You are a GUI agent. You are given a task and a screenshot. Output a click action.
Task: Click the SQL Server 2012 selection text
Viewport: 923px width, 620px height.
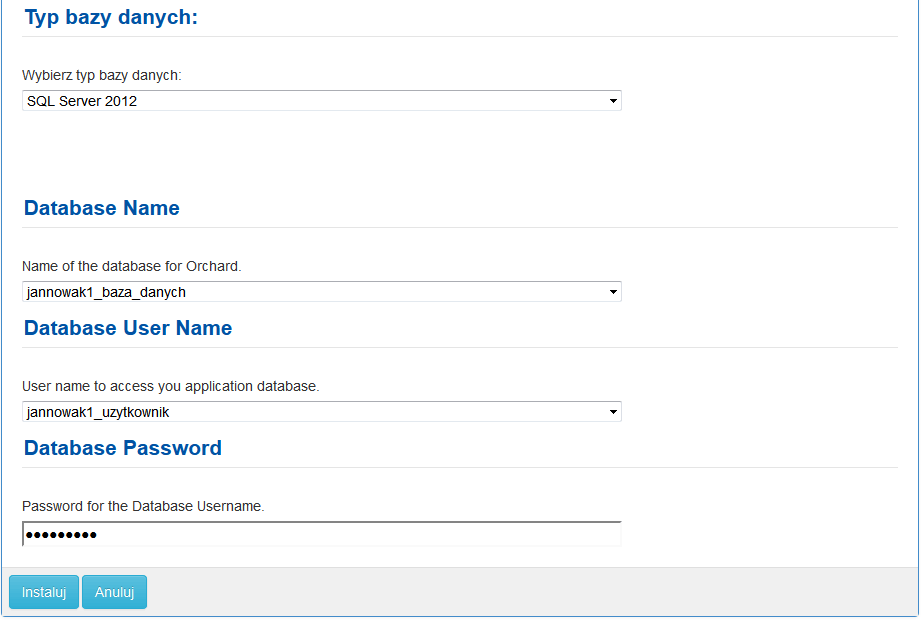(x=82, y=101)
